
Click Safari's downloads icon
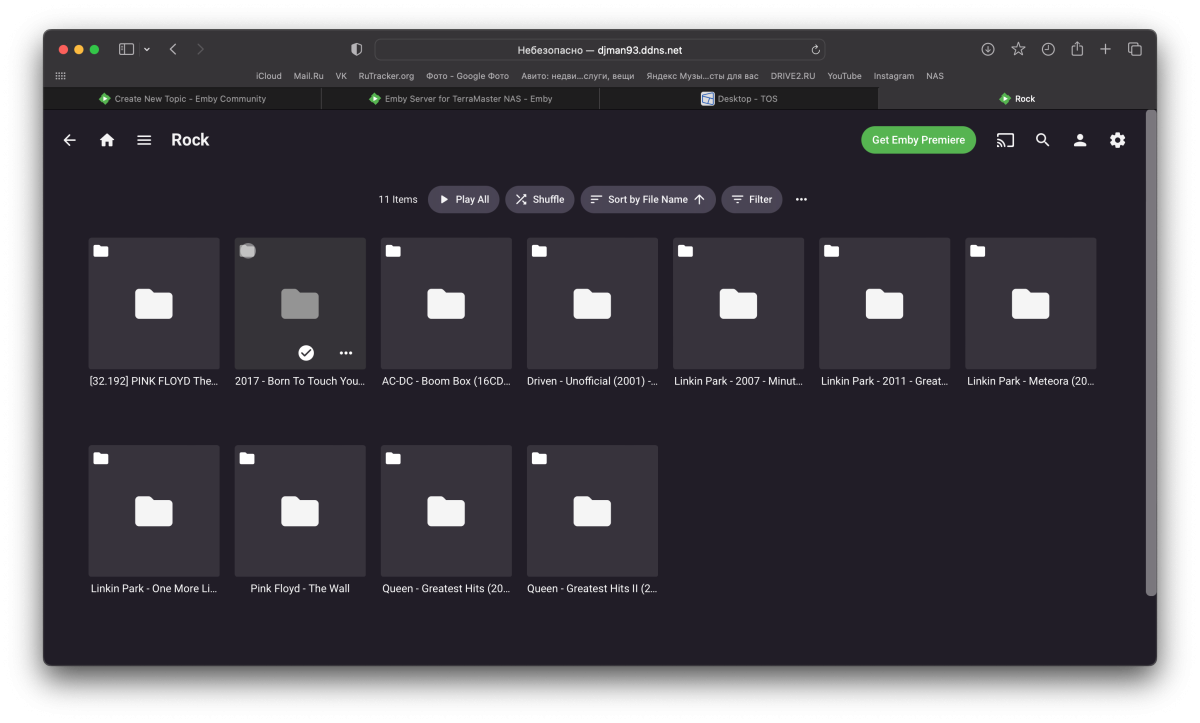tap(988, 49)
